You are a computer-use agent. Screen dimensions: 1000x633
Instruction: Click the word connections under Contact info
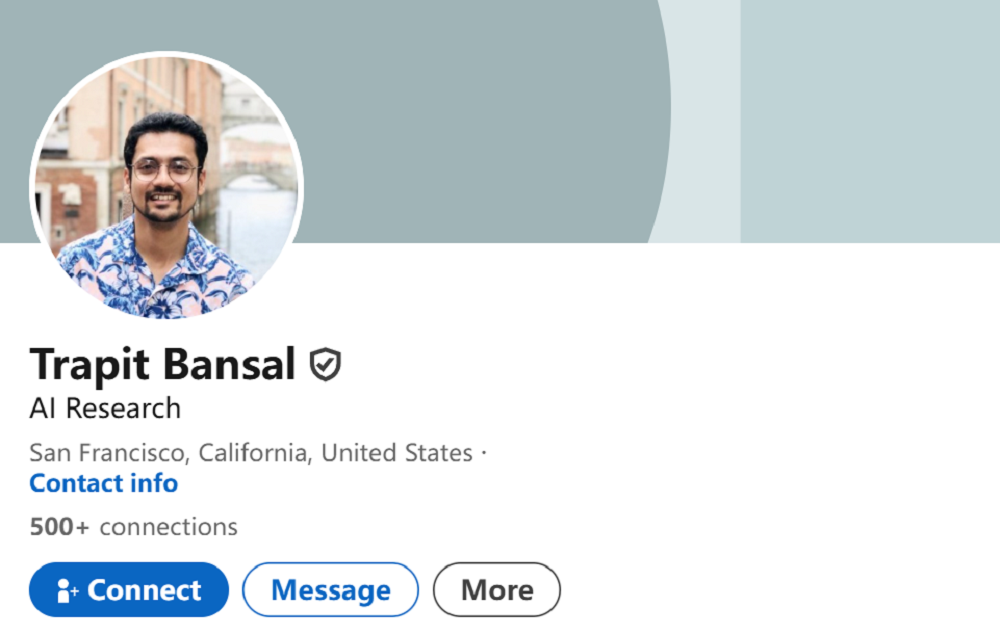point(168,527)
